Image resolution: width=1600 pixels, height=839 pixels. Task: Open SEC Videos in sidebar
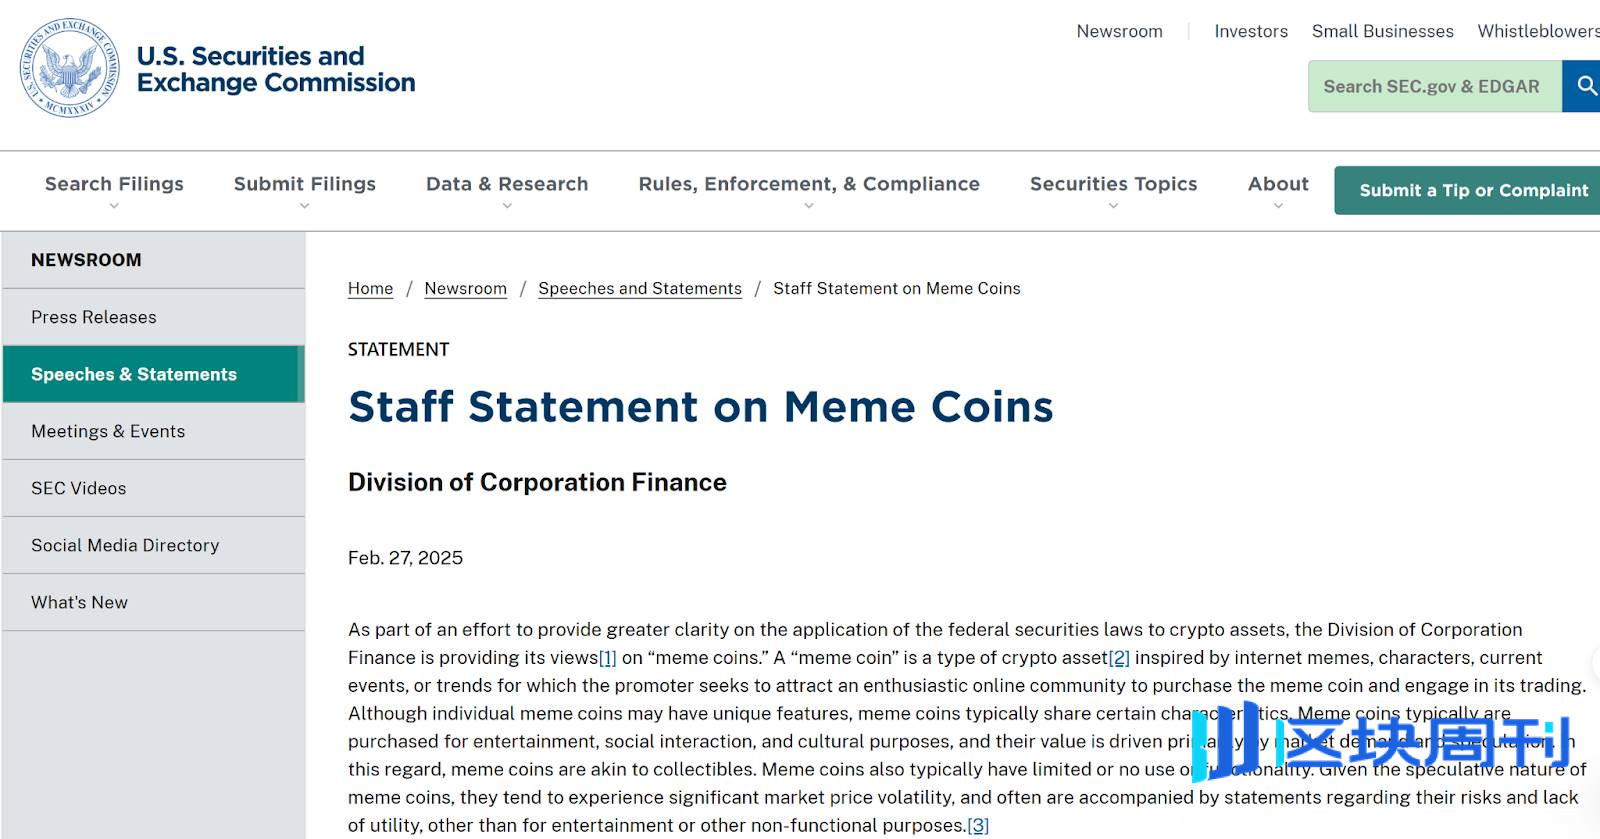click(154, 488)
